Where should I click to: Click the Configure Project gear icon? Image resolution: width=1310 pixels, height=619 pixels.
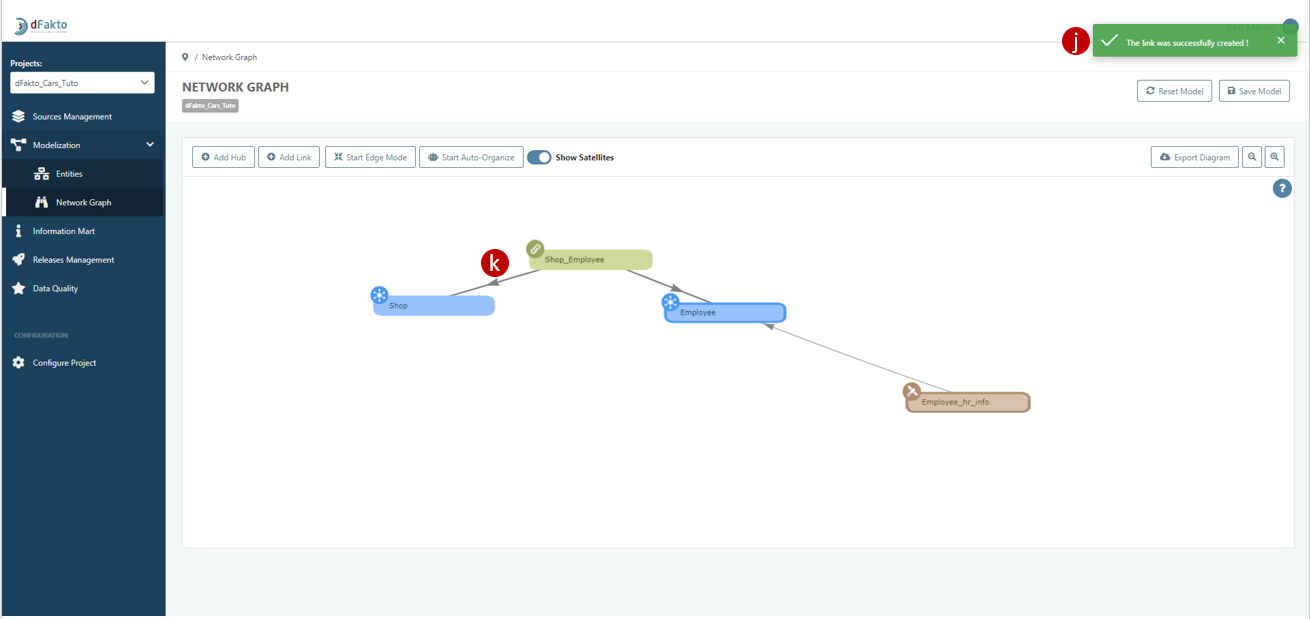[18, 362]
